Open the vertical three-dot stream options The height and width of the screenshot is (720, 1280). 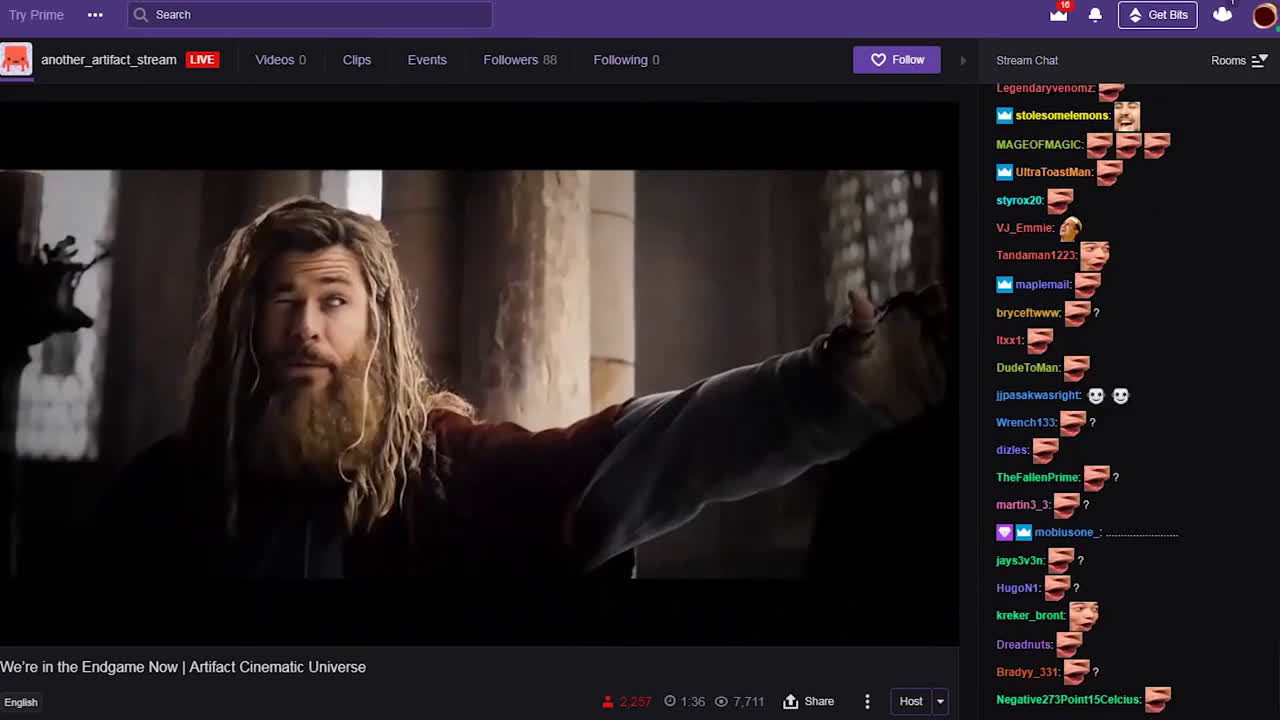click(x=867, y=701)
